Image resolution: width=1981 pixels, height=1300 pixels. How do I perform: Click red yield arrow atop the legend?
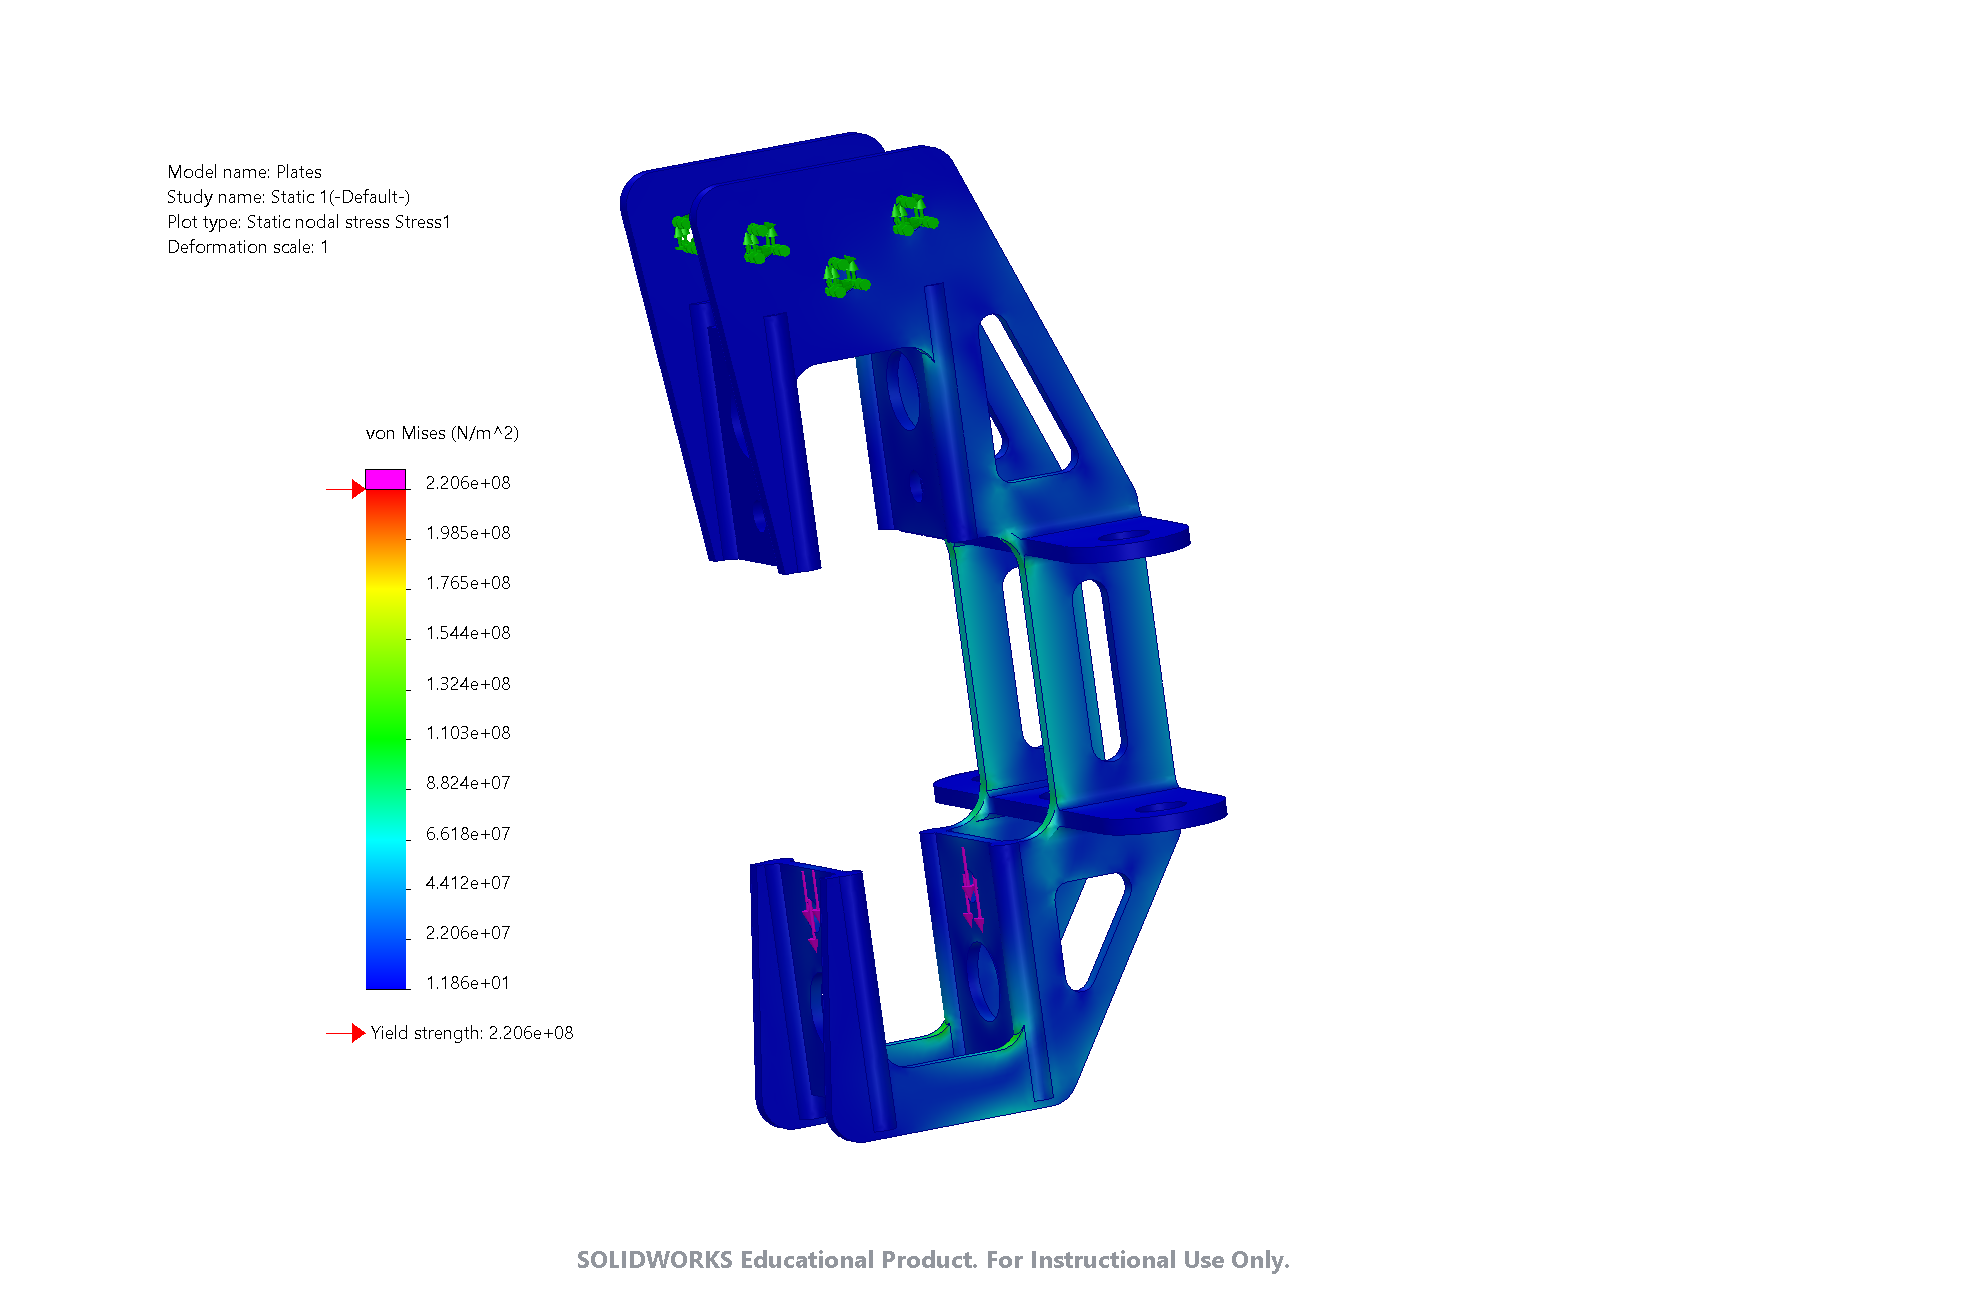click(356, 489)
